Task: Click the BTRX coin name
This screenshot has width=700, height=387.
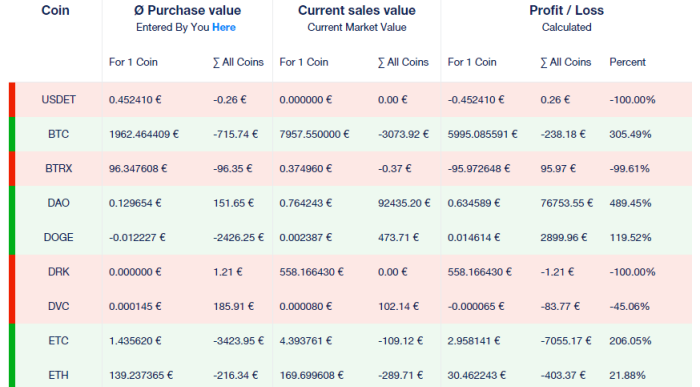Action: click(58, 168)
